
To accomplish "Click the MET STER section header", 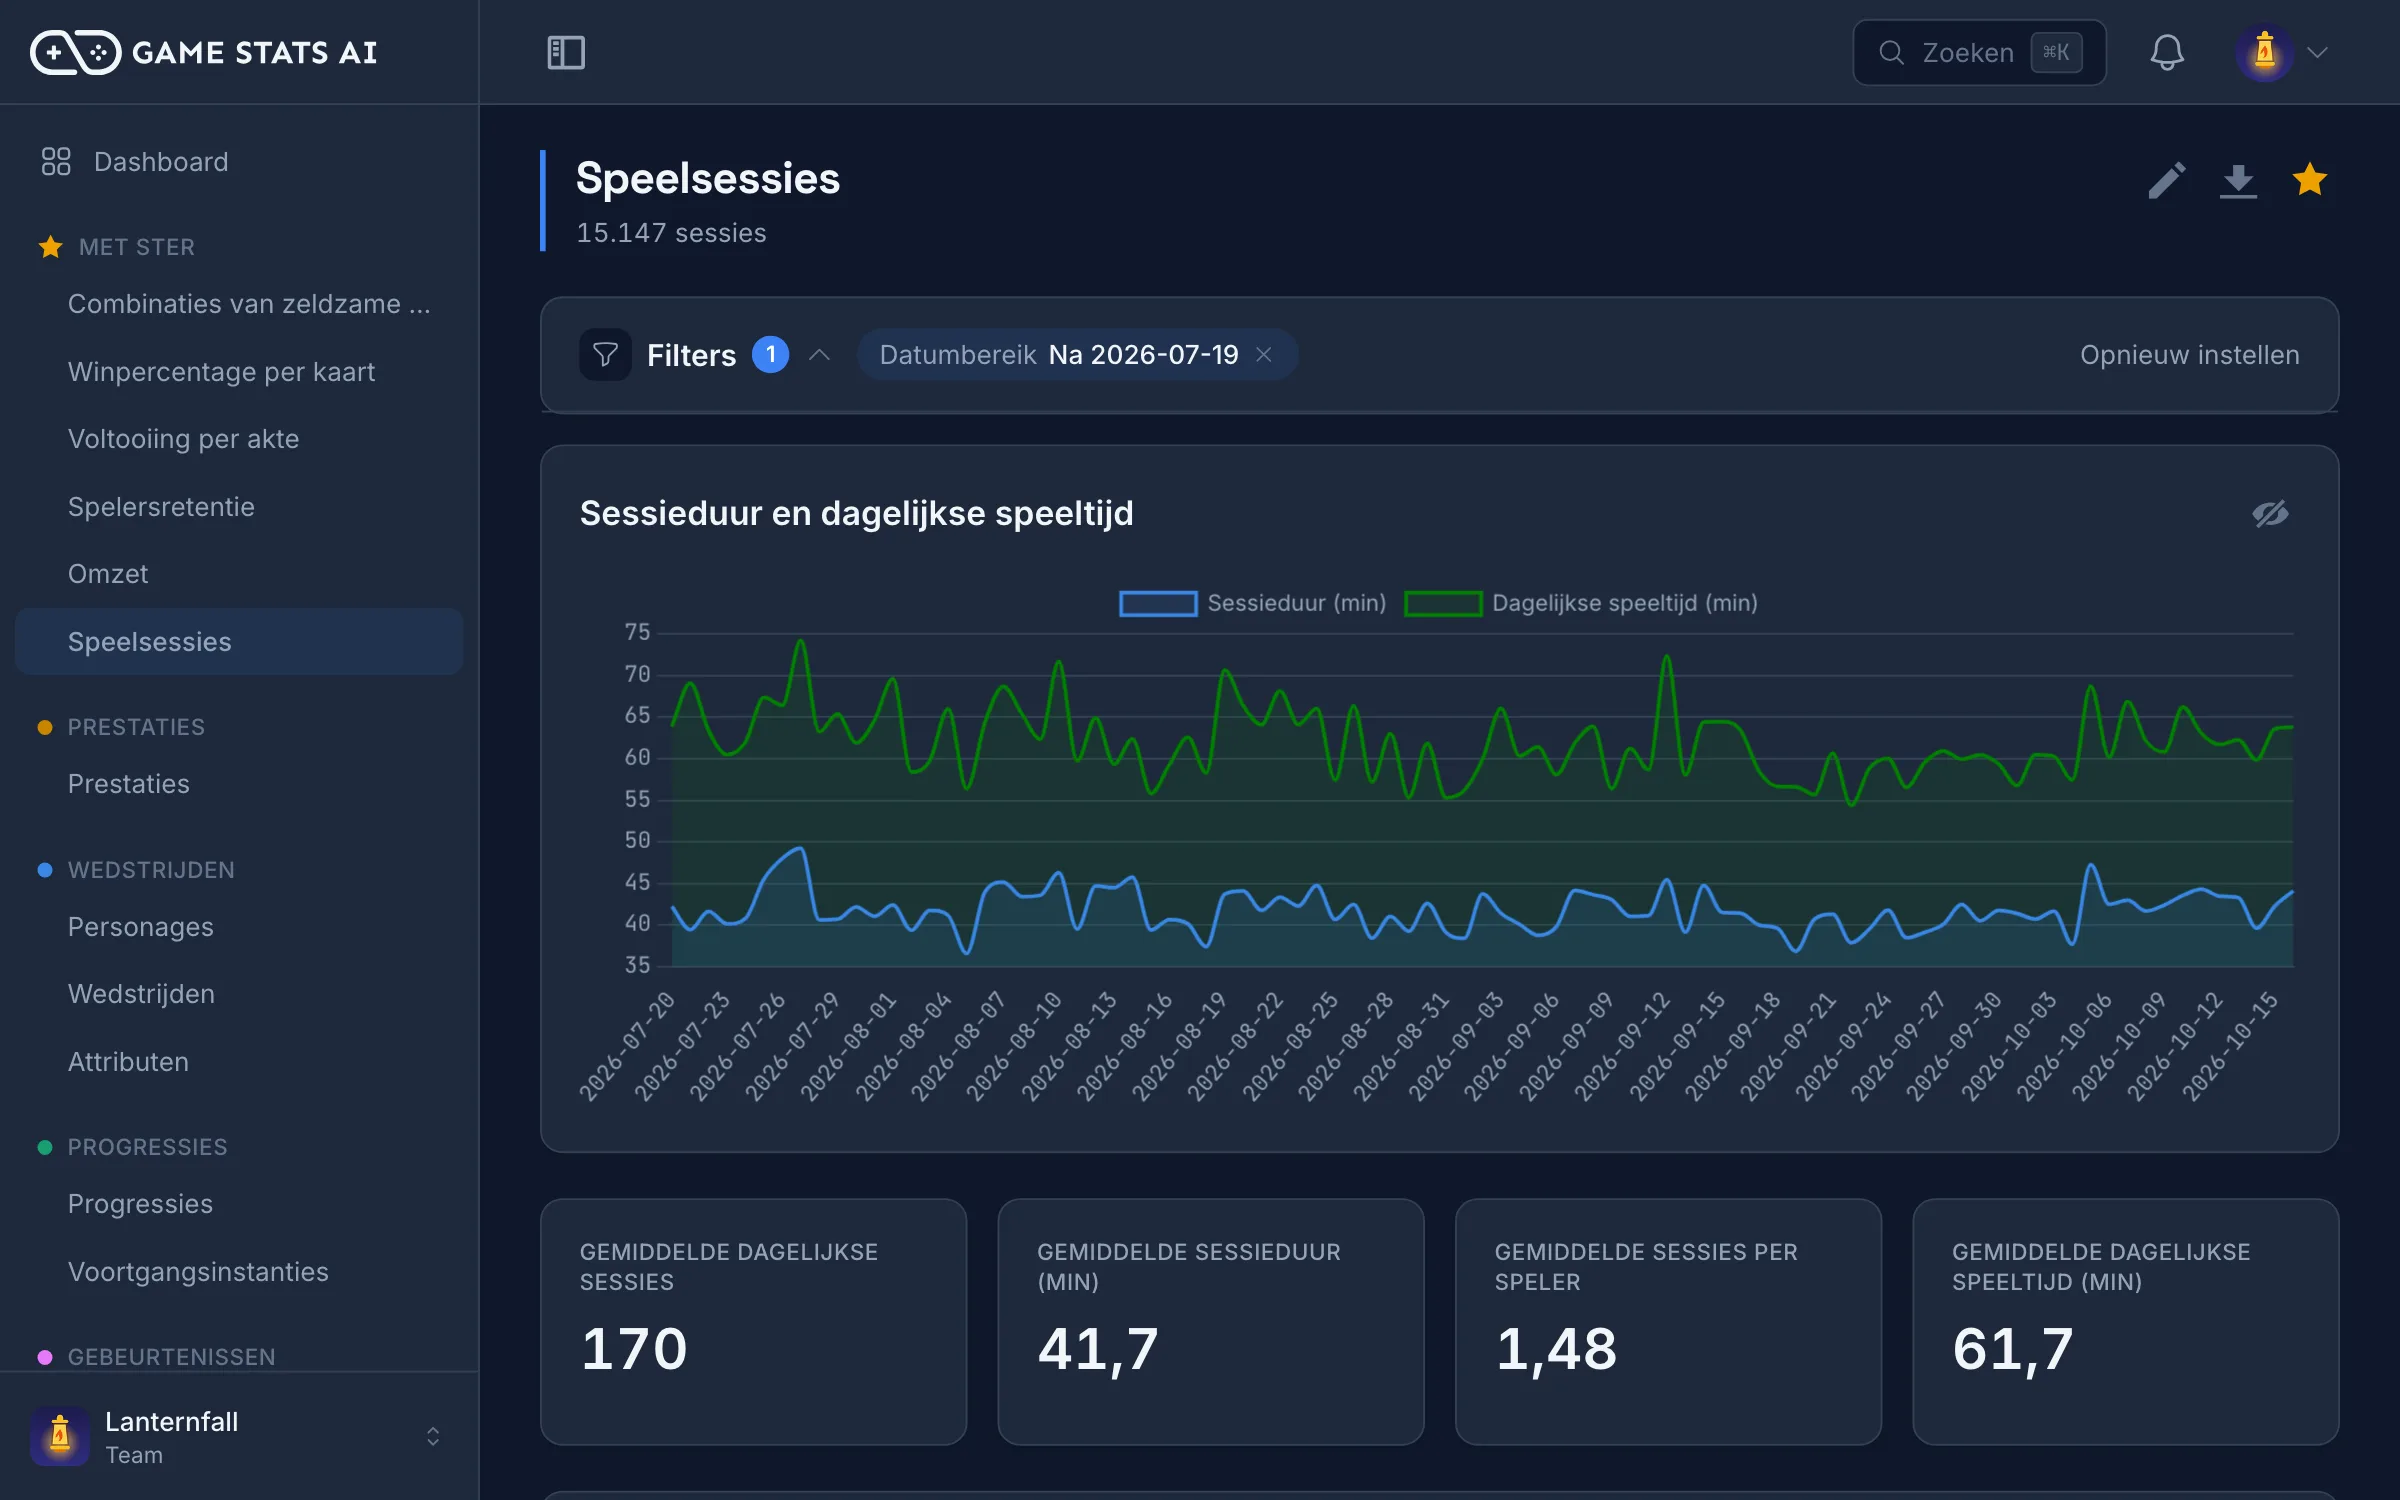I will (x=136, y=247).
